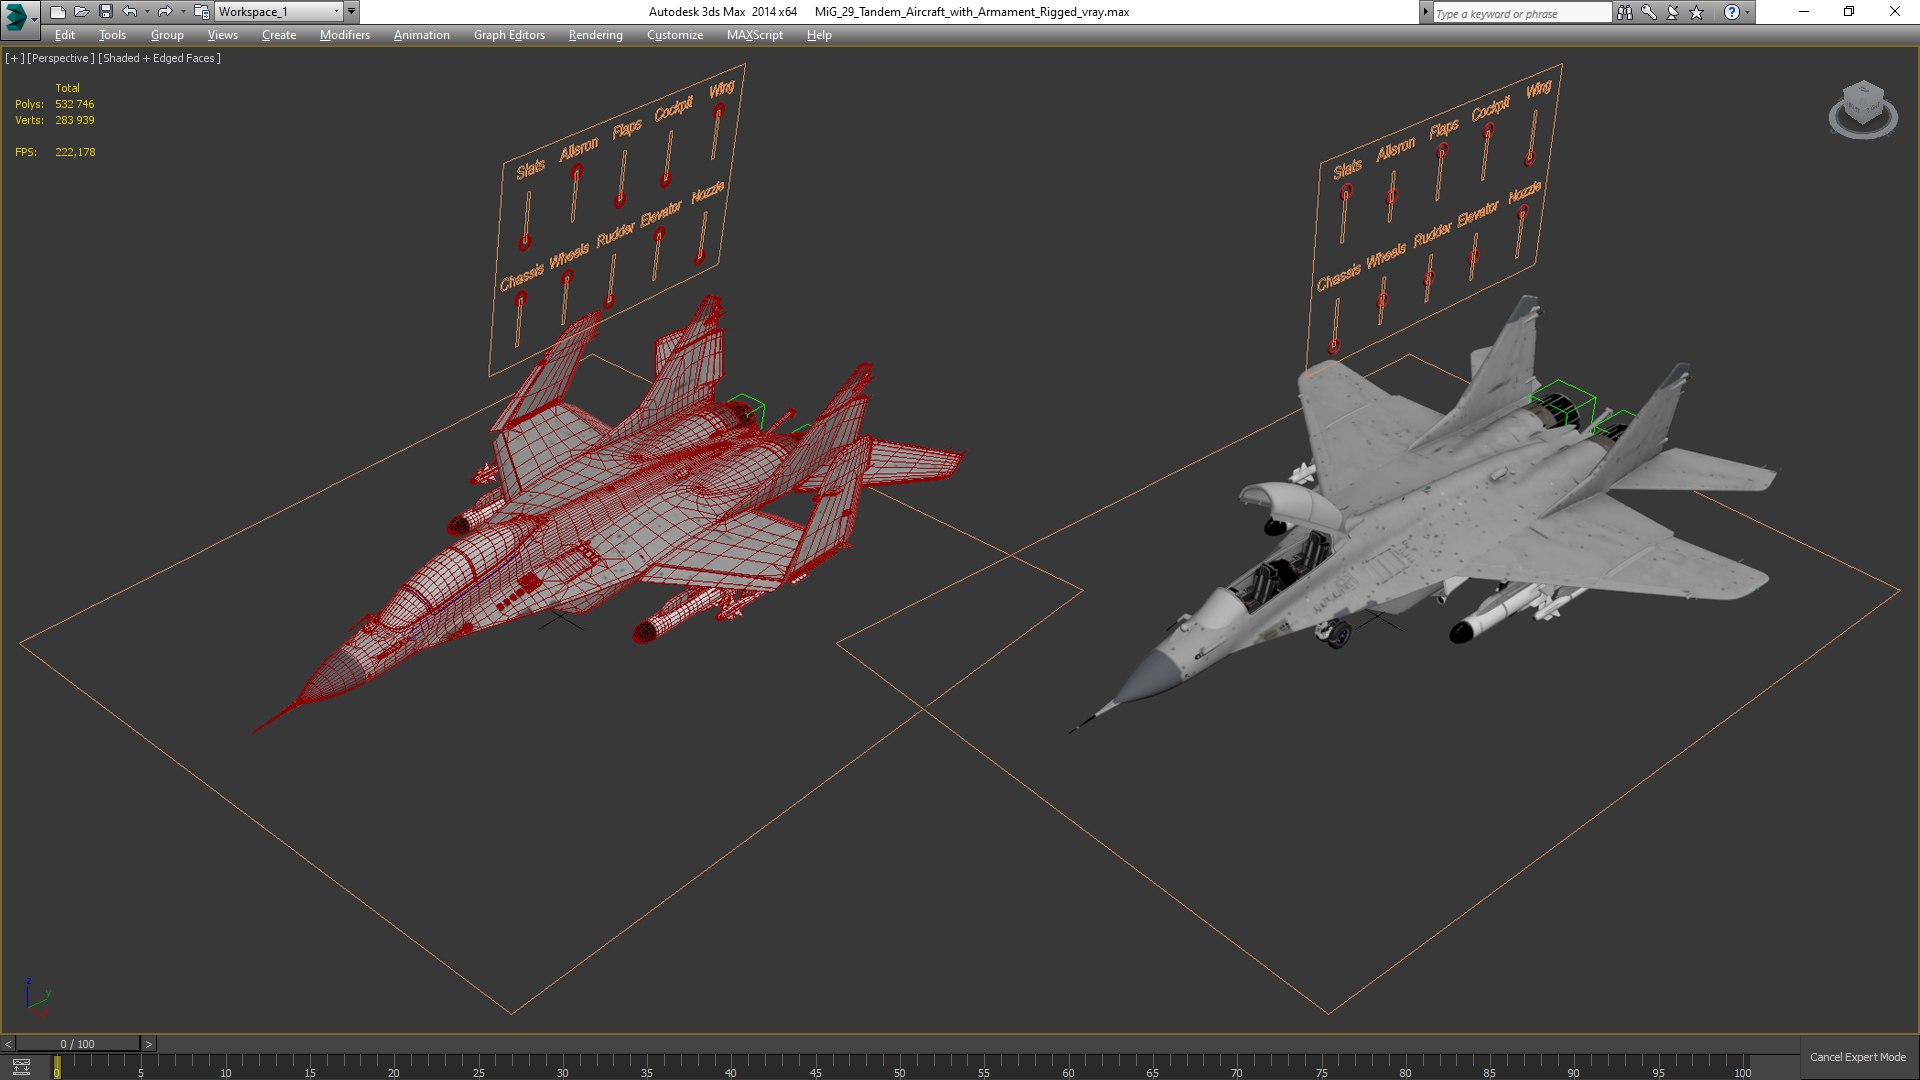The width and height of the screenshot is (1920, 1080).
Task: Redo action with the Redo arrow
Action: point(165,12)
